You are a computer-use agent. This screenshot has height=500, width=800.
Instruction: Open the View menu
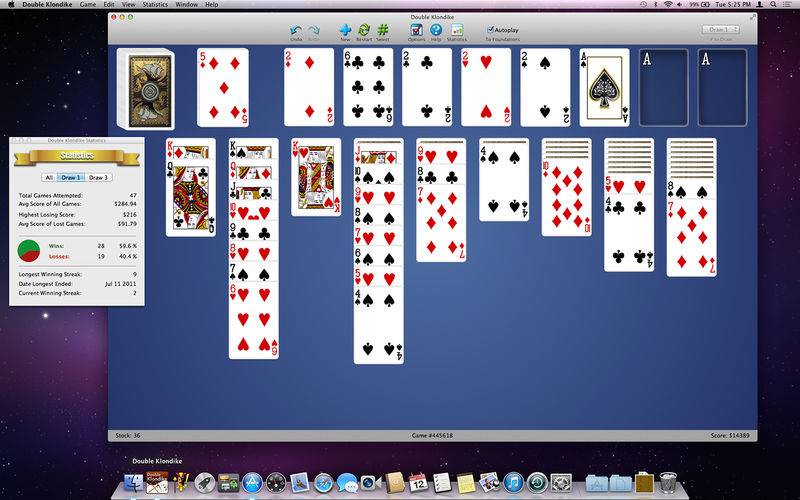click(129, 4)
